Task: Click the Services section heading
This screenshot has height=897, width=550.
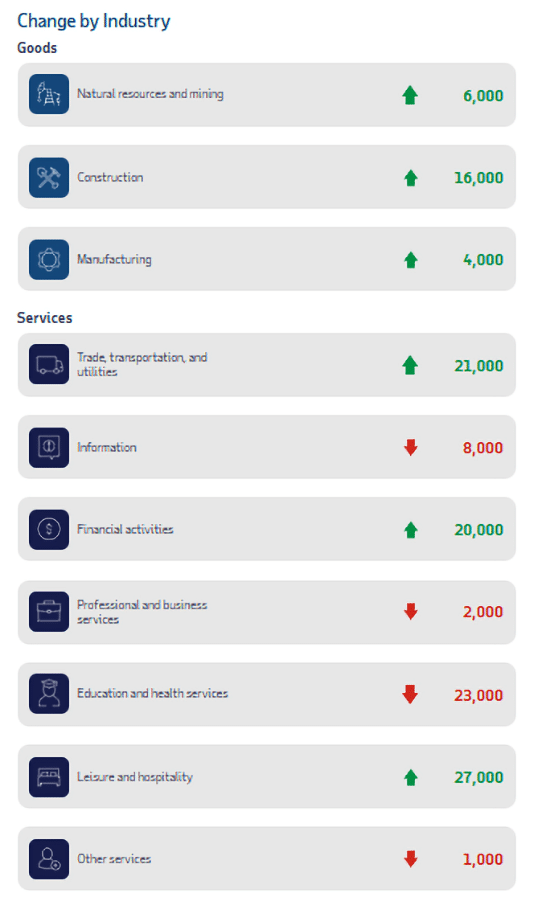Action: [45, 317]
